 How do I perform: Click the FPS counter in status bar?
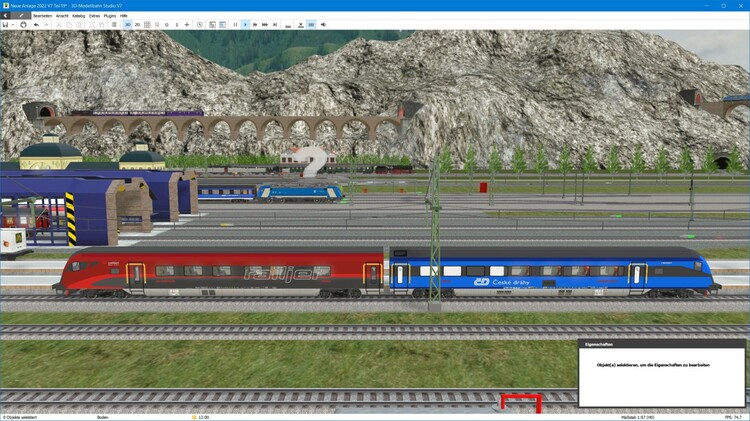pos(733,417)
